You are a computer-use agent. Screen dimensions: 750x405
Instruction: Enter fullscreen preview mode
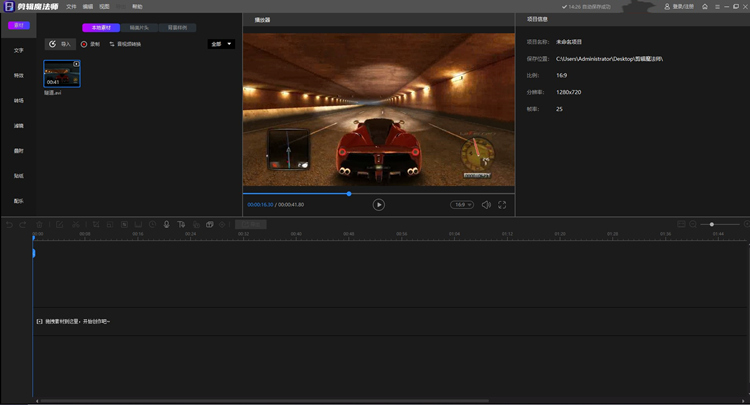[x=502, y=205]
